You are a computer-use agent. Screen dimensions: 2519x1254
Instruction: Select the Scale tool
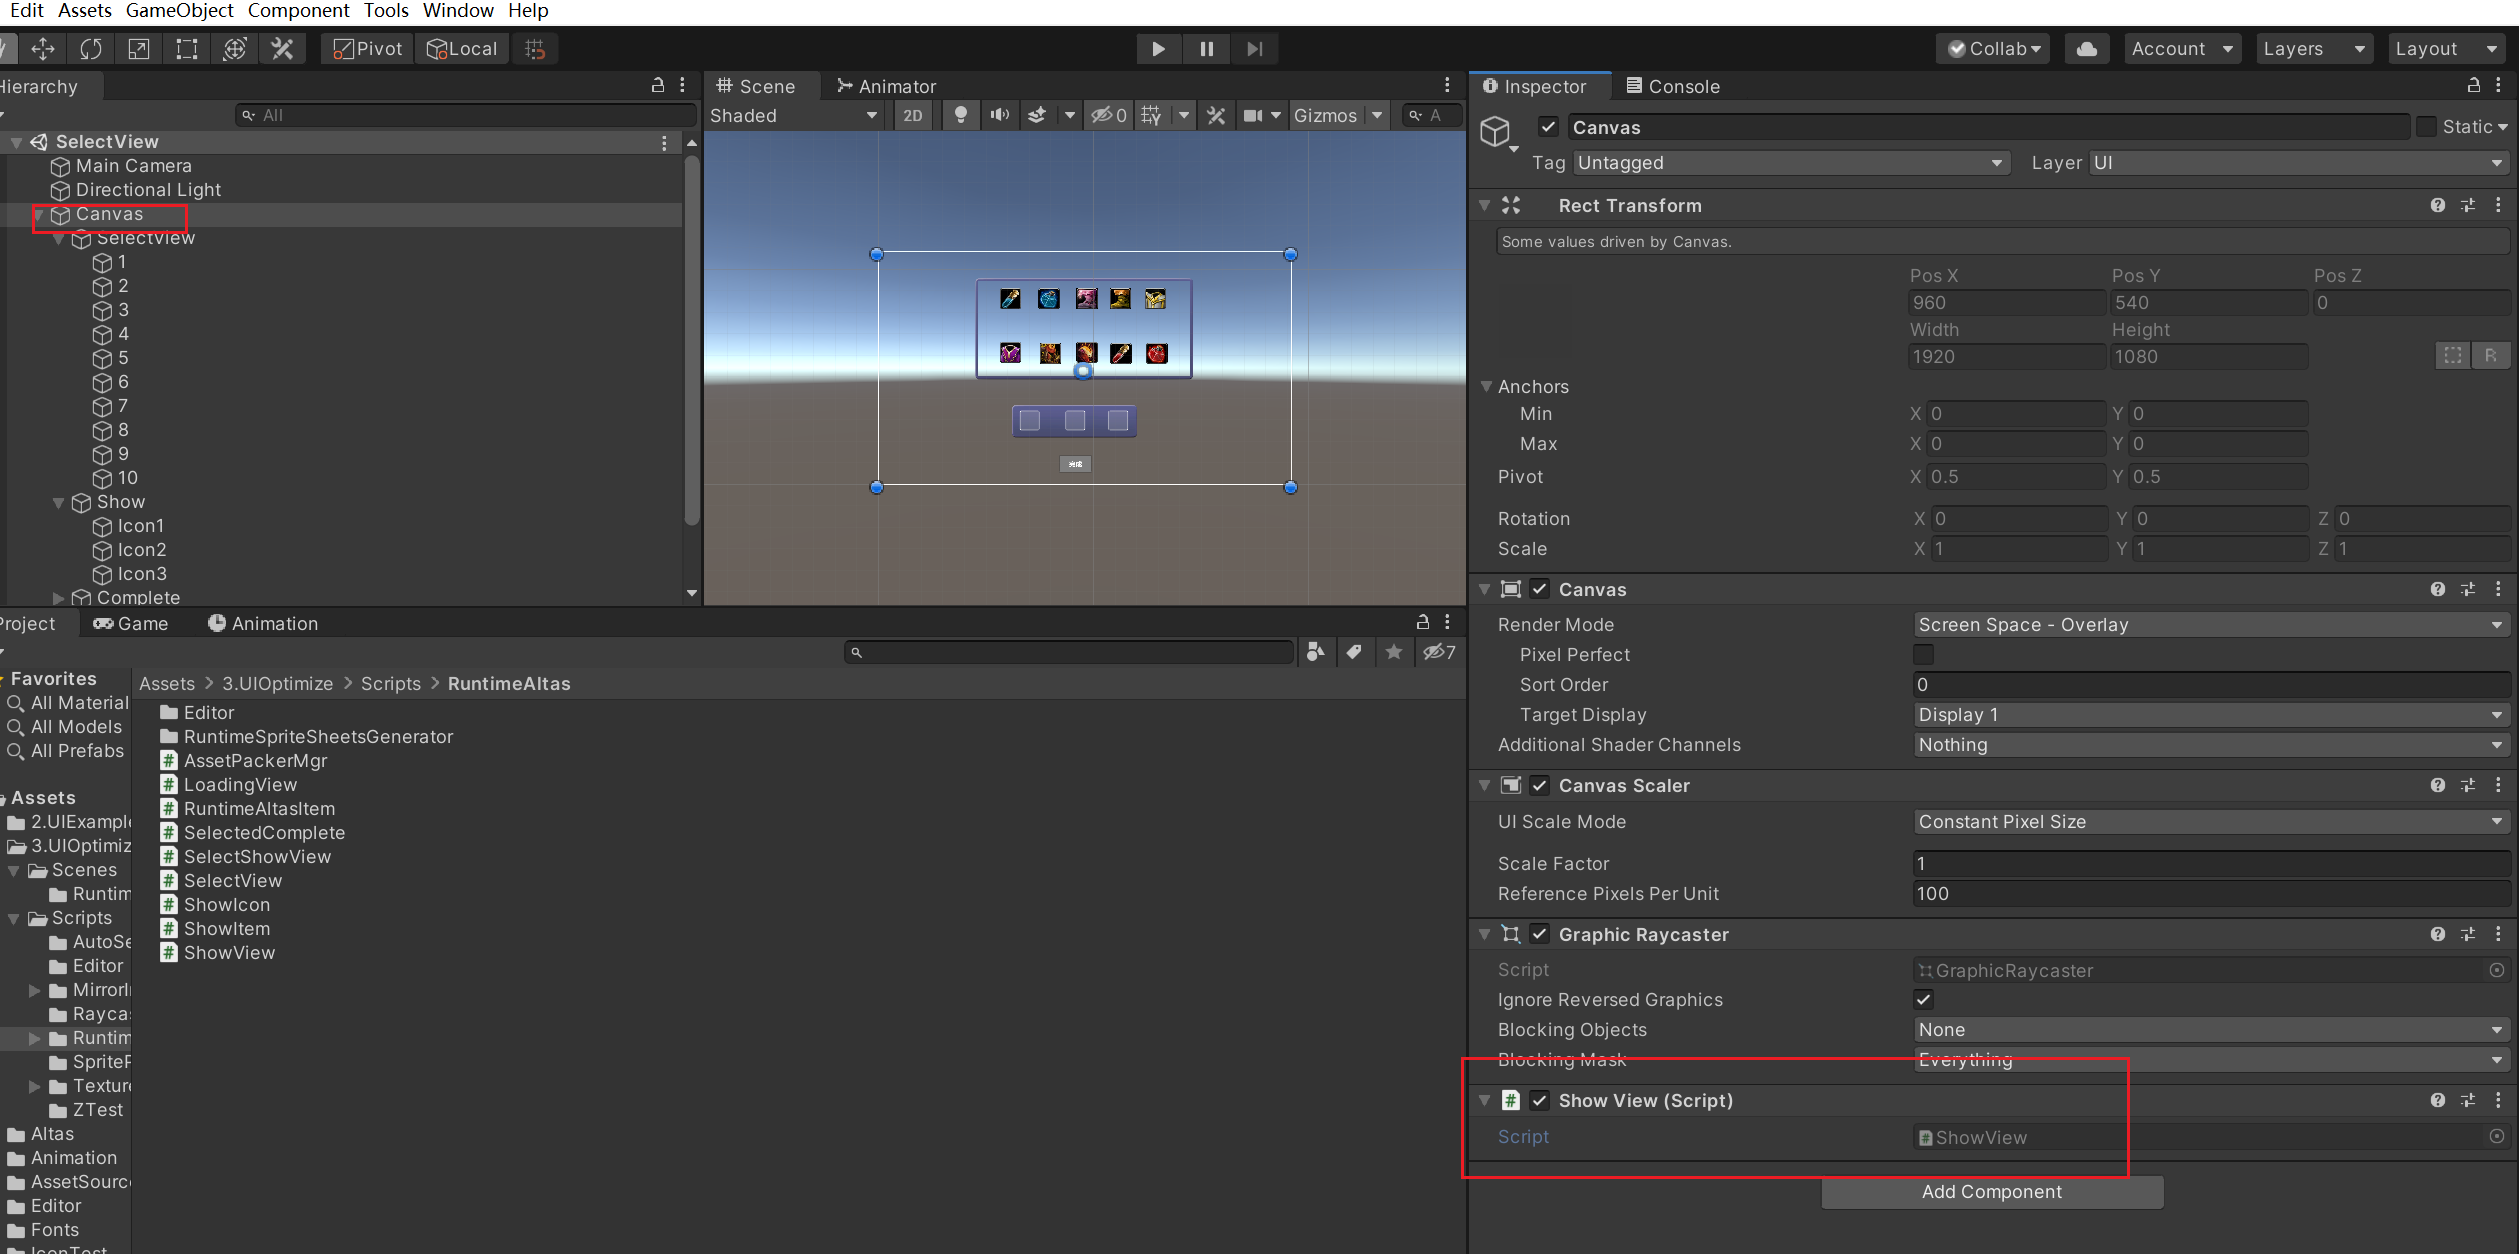coord(139,49)
